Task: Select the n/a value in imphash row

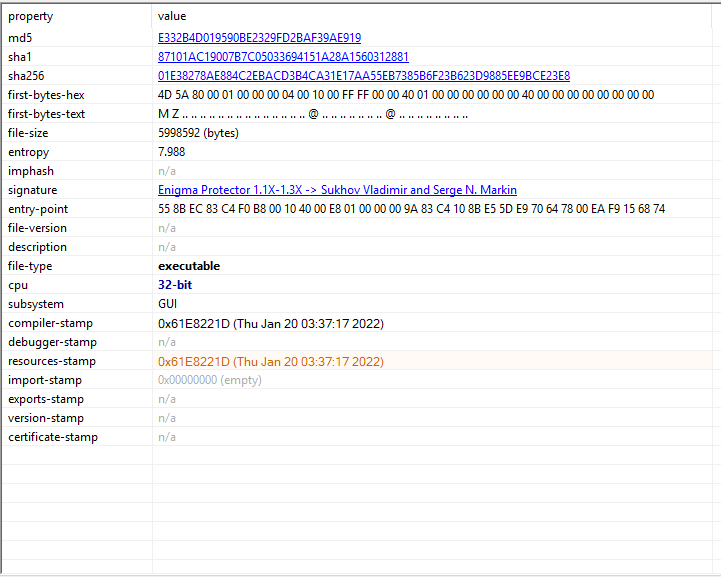Action: [166, 171]
